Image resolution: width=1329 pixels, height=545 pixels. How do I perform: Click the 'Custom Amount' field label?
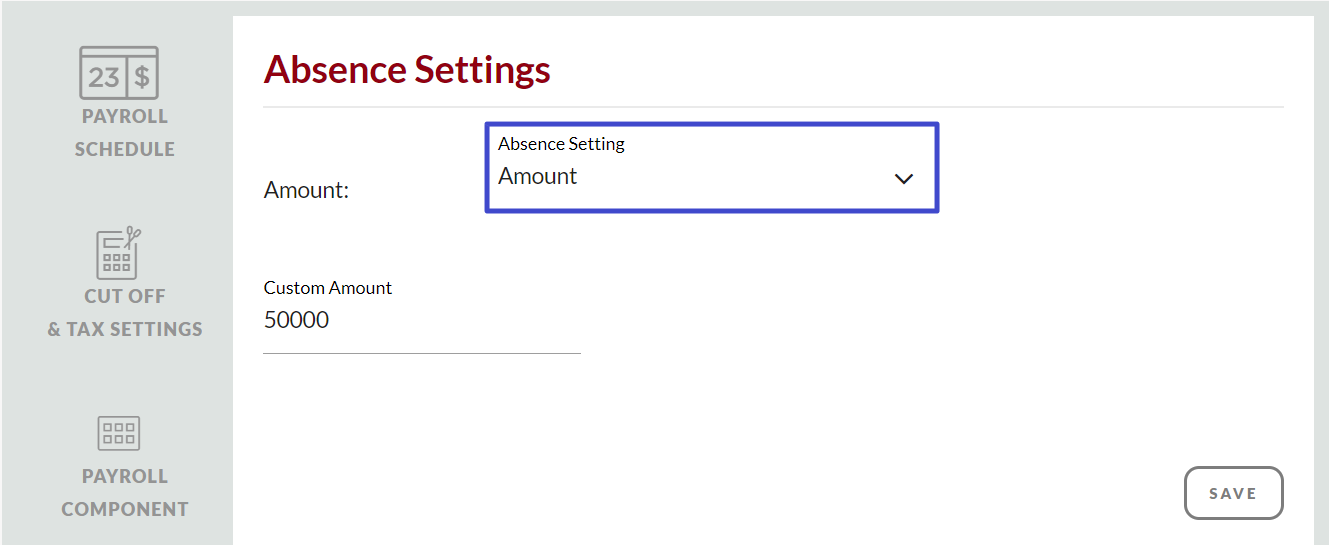tap(327, 288)
